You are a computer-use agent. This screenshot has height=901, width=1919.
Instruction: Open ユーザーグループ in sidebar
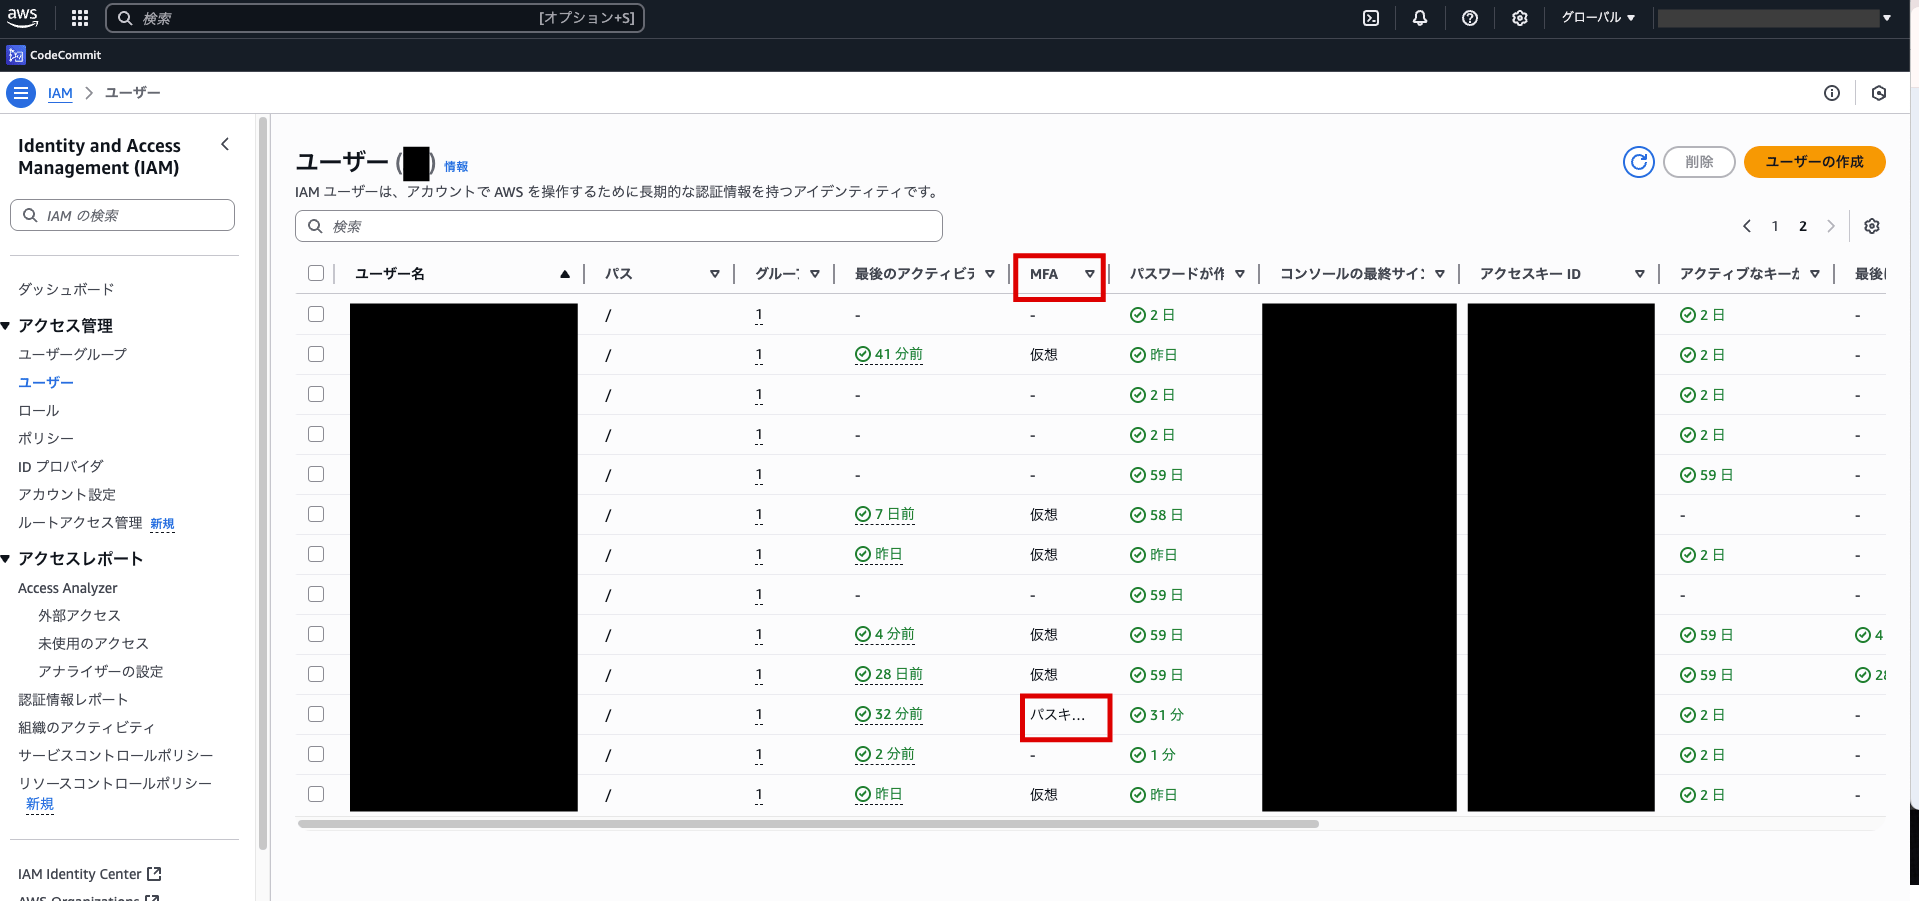[72, 354]
